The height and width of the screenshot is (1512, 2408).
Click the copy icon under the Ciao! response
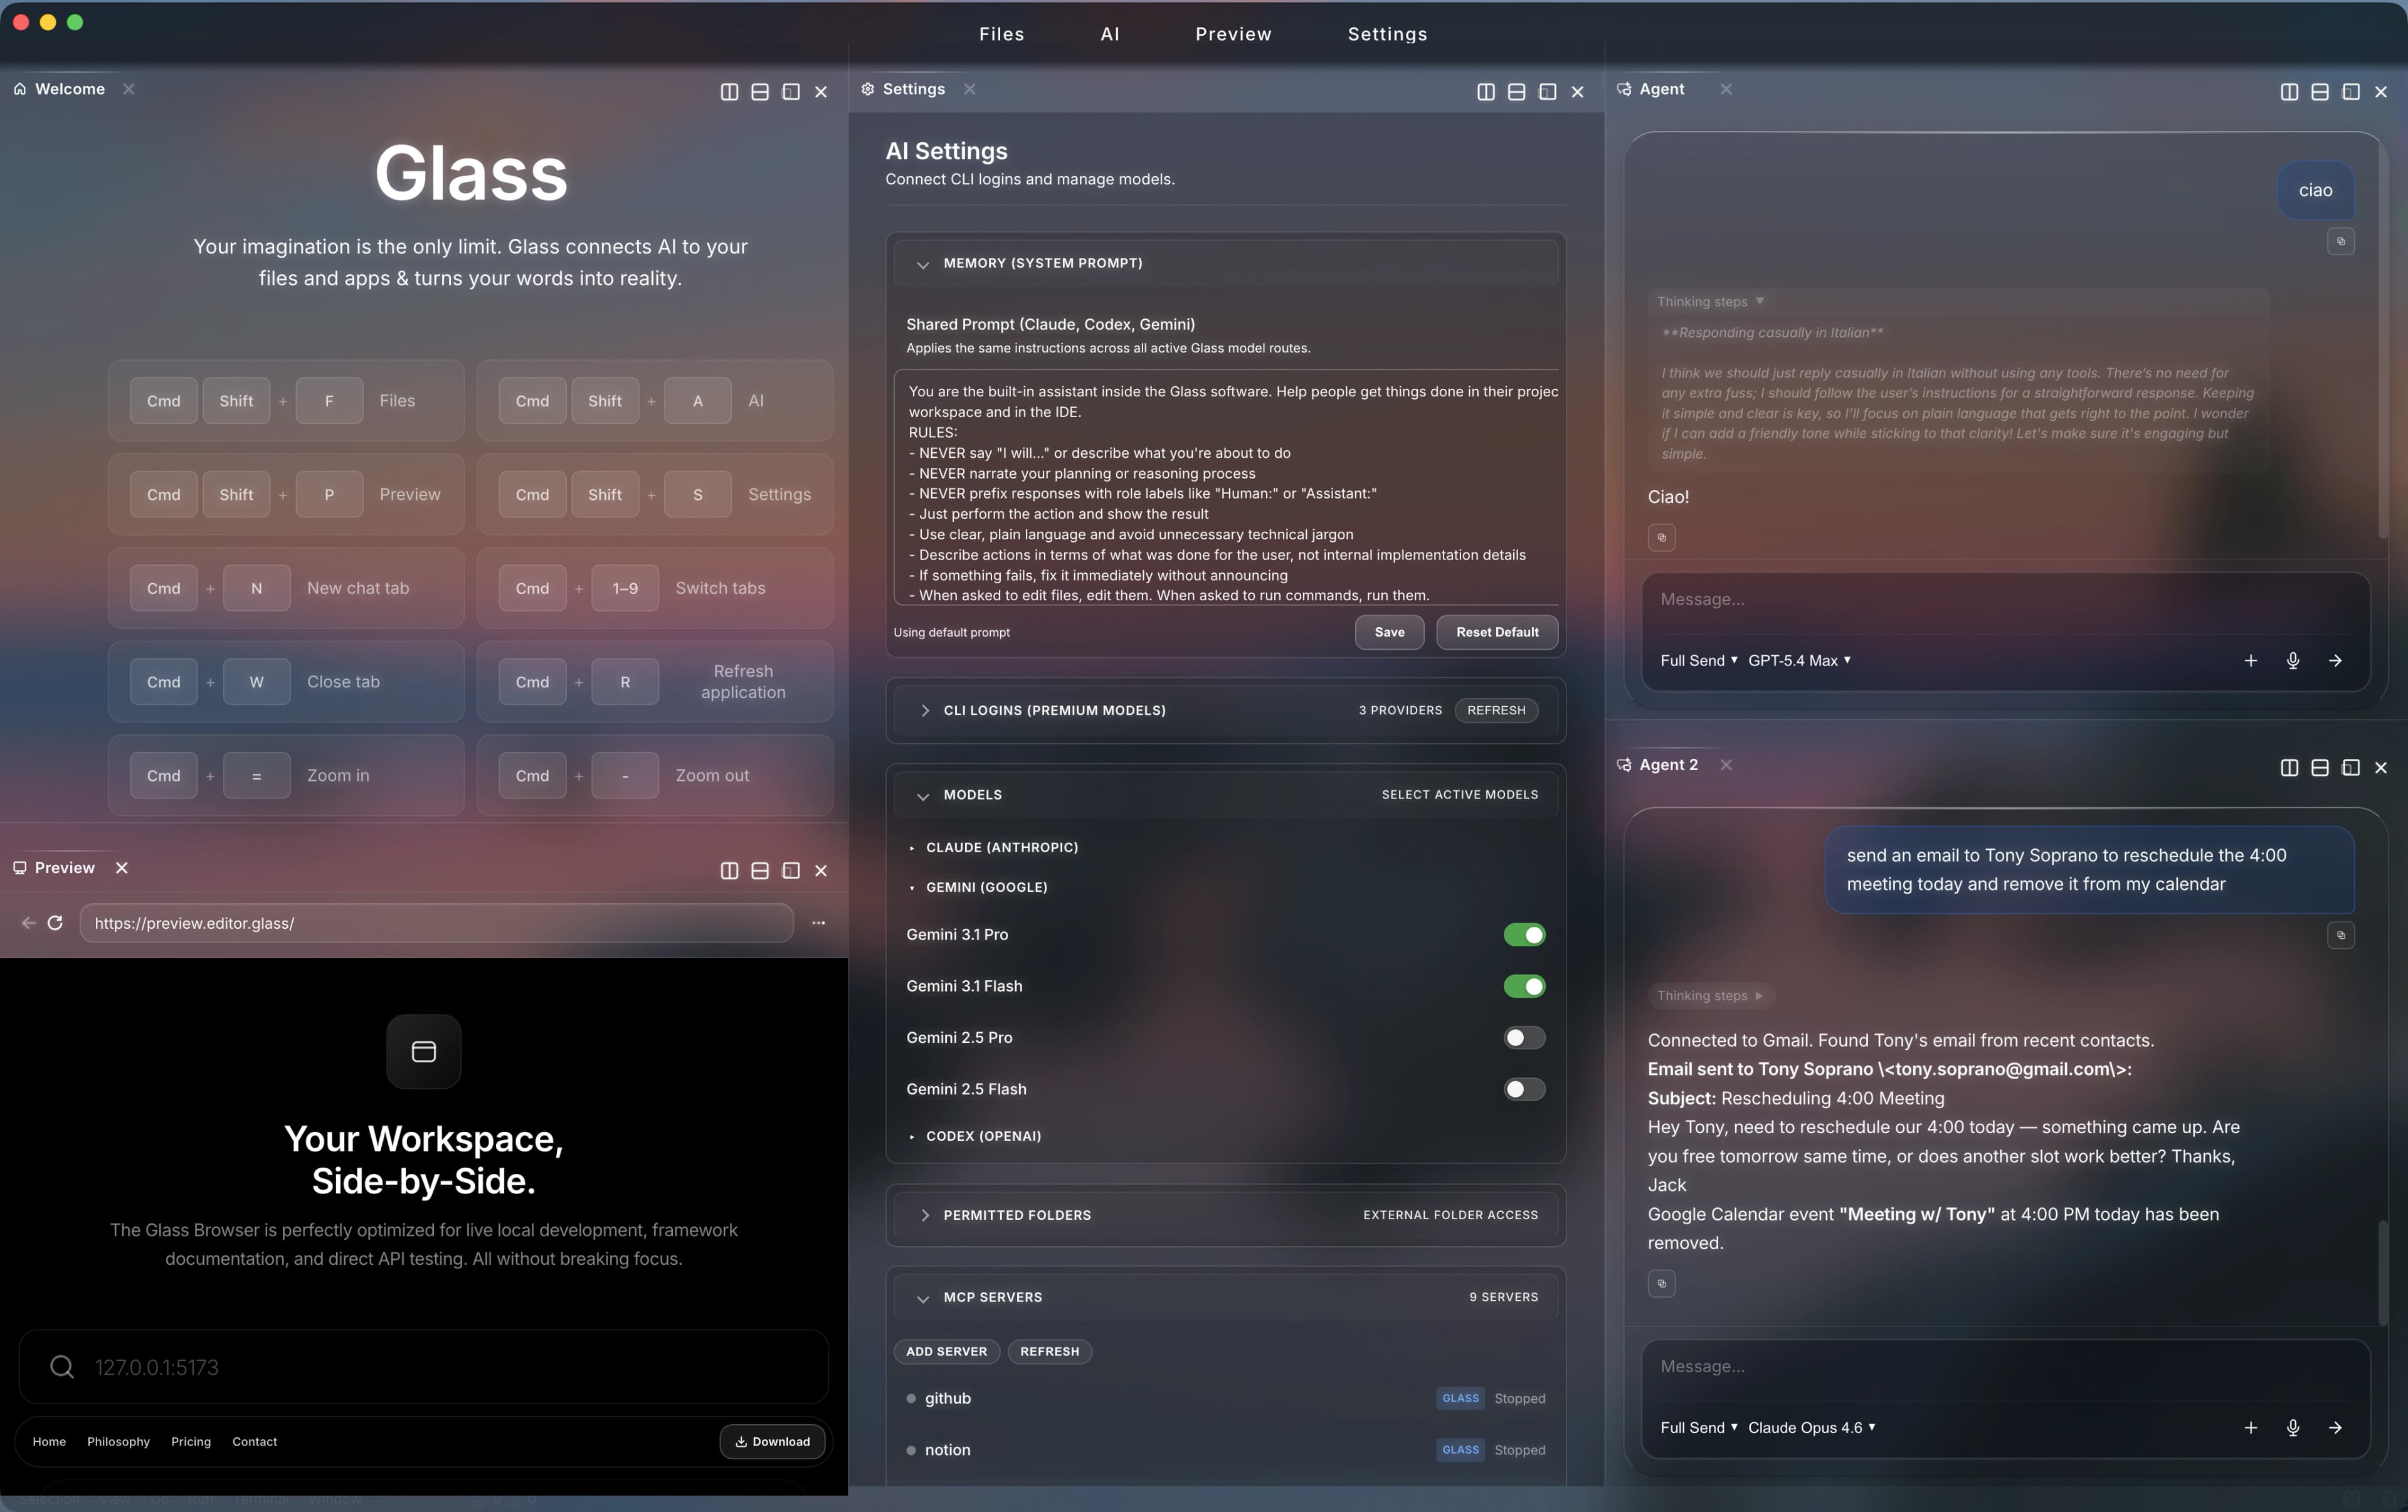(1662, 537)
